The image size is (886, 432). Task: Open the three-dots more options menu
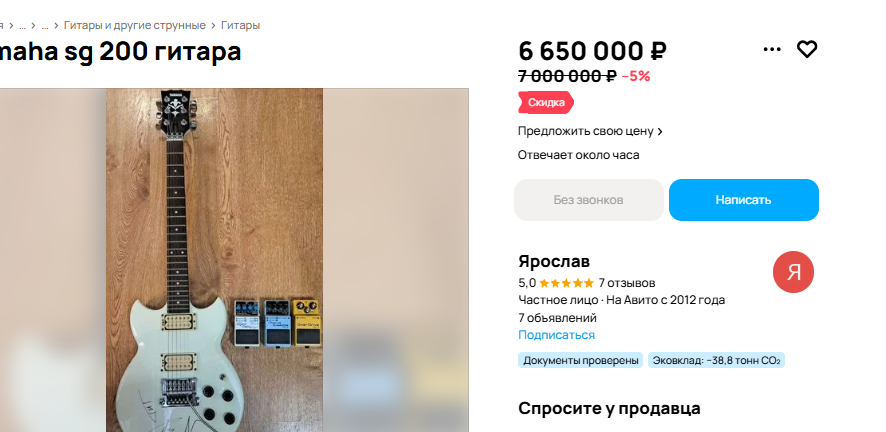coord(772,49)
